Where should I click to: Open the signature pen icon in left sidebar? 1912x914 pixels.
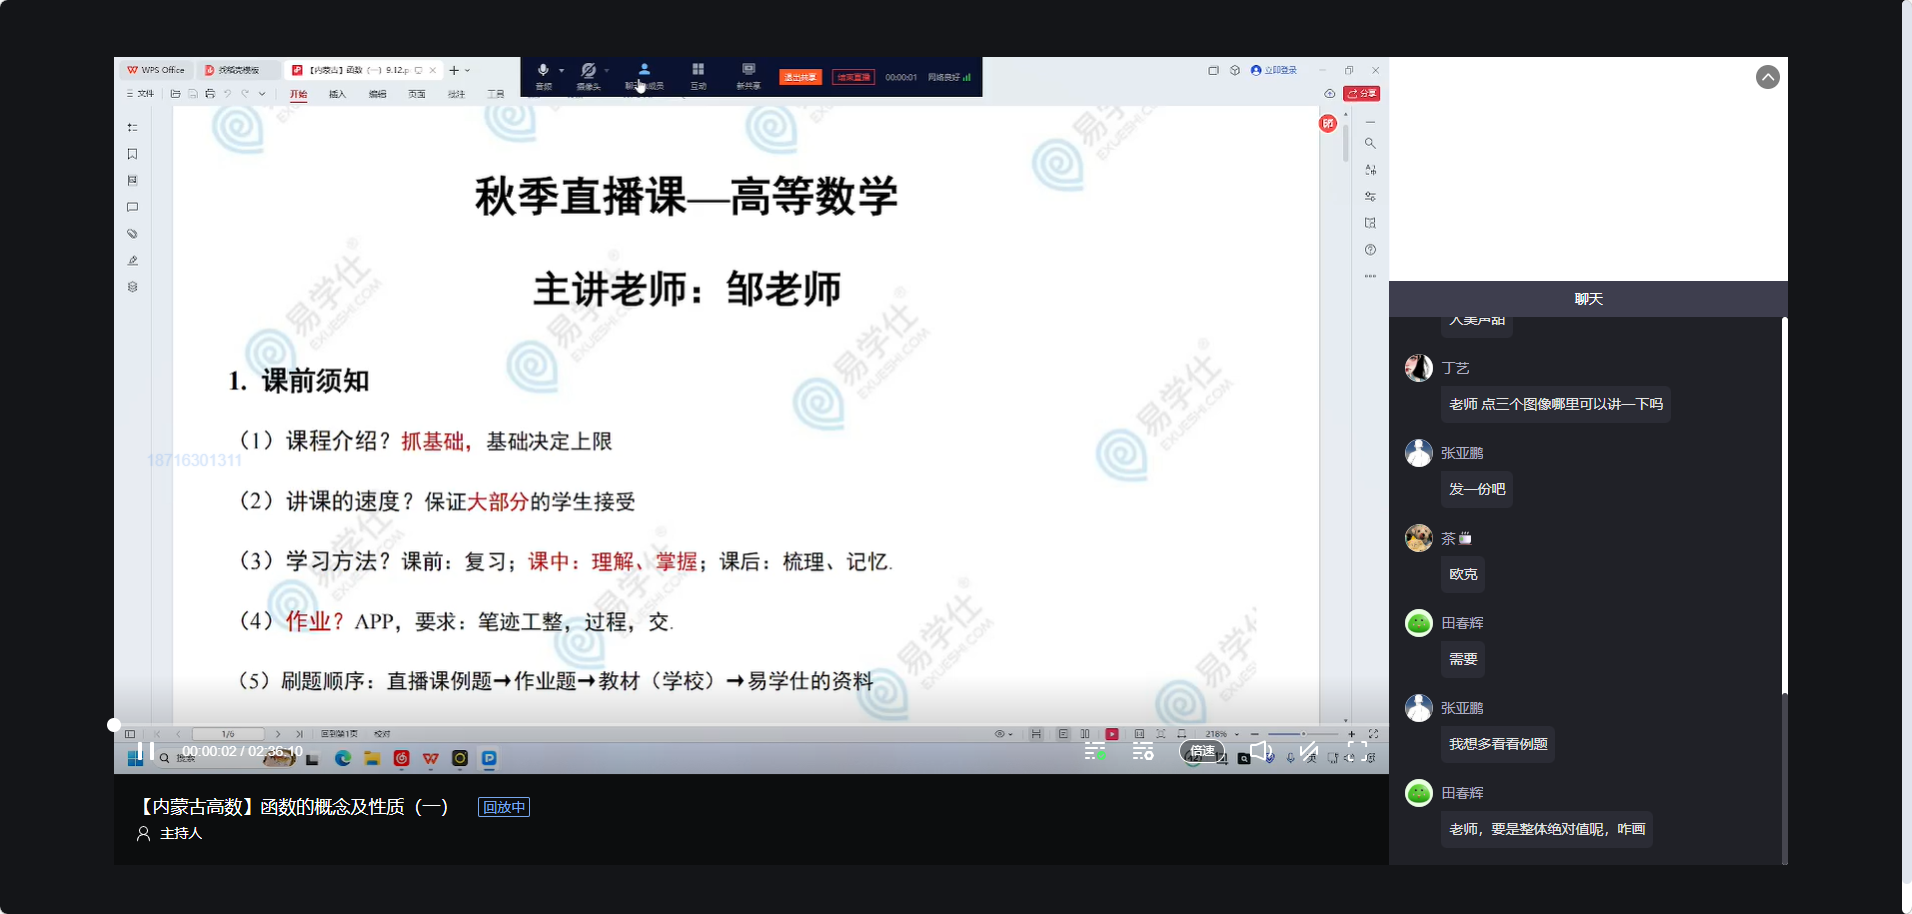pyautogui.click(x=132, y=260)
